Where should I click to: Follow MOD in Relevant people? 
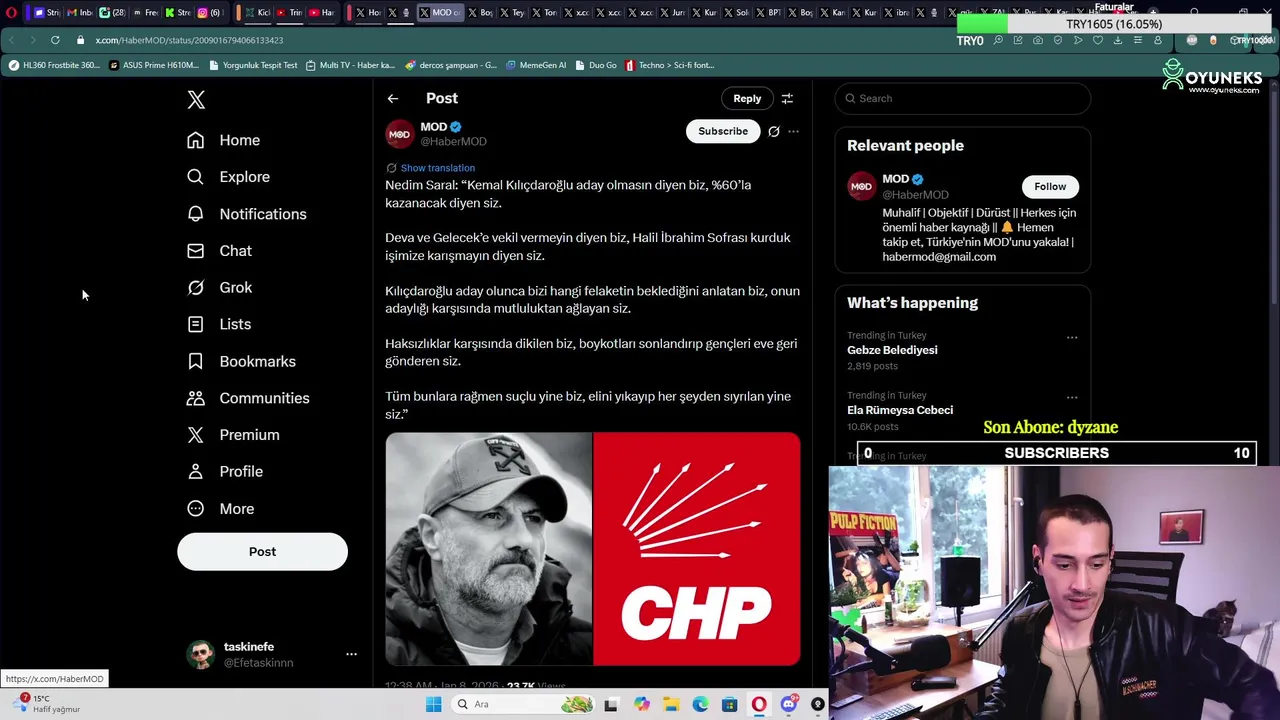pos(1050,186)
